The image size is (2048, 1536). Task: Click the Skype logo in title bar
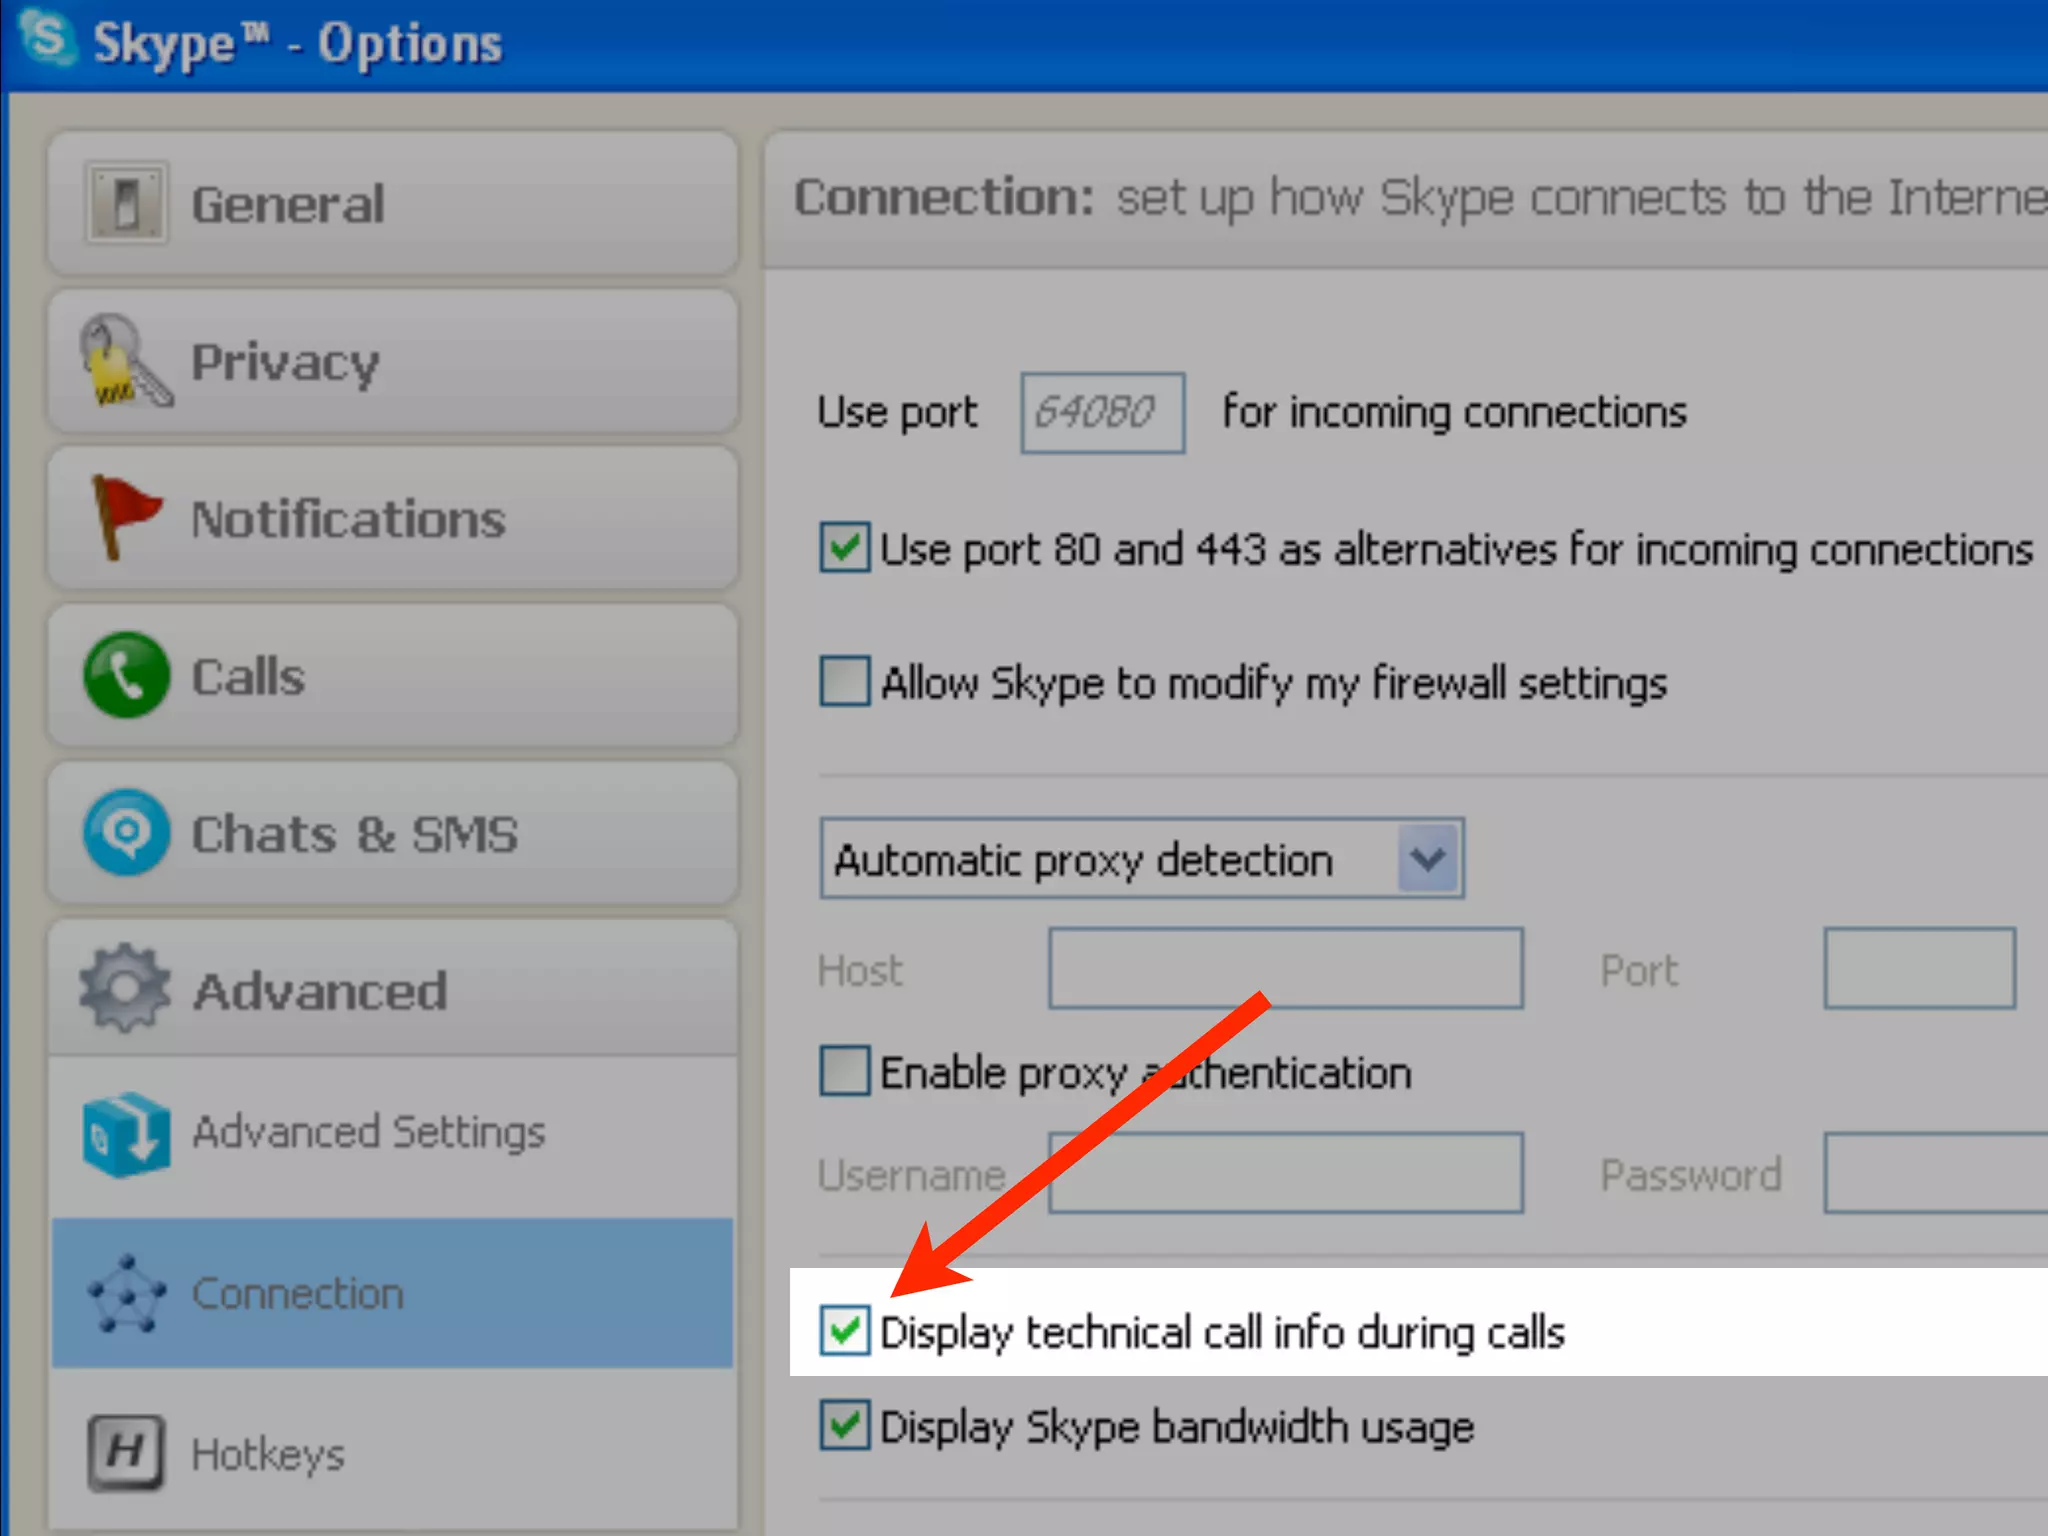47,38
